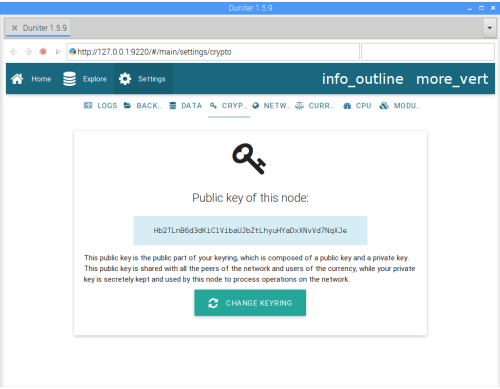Click the browser back arrow
This screenshot has width=500, height=389.
click(13, 52)
